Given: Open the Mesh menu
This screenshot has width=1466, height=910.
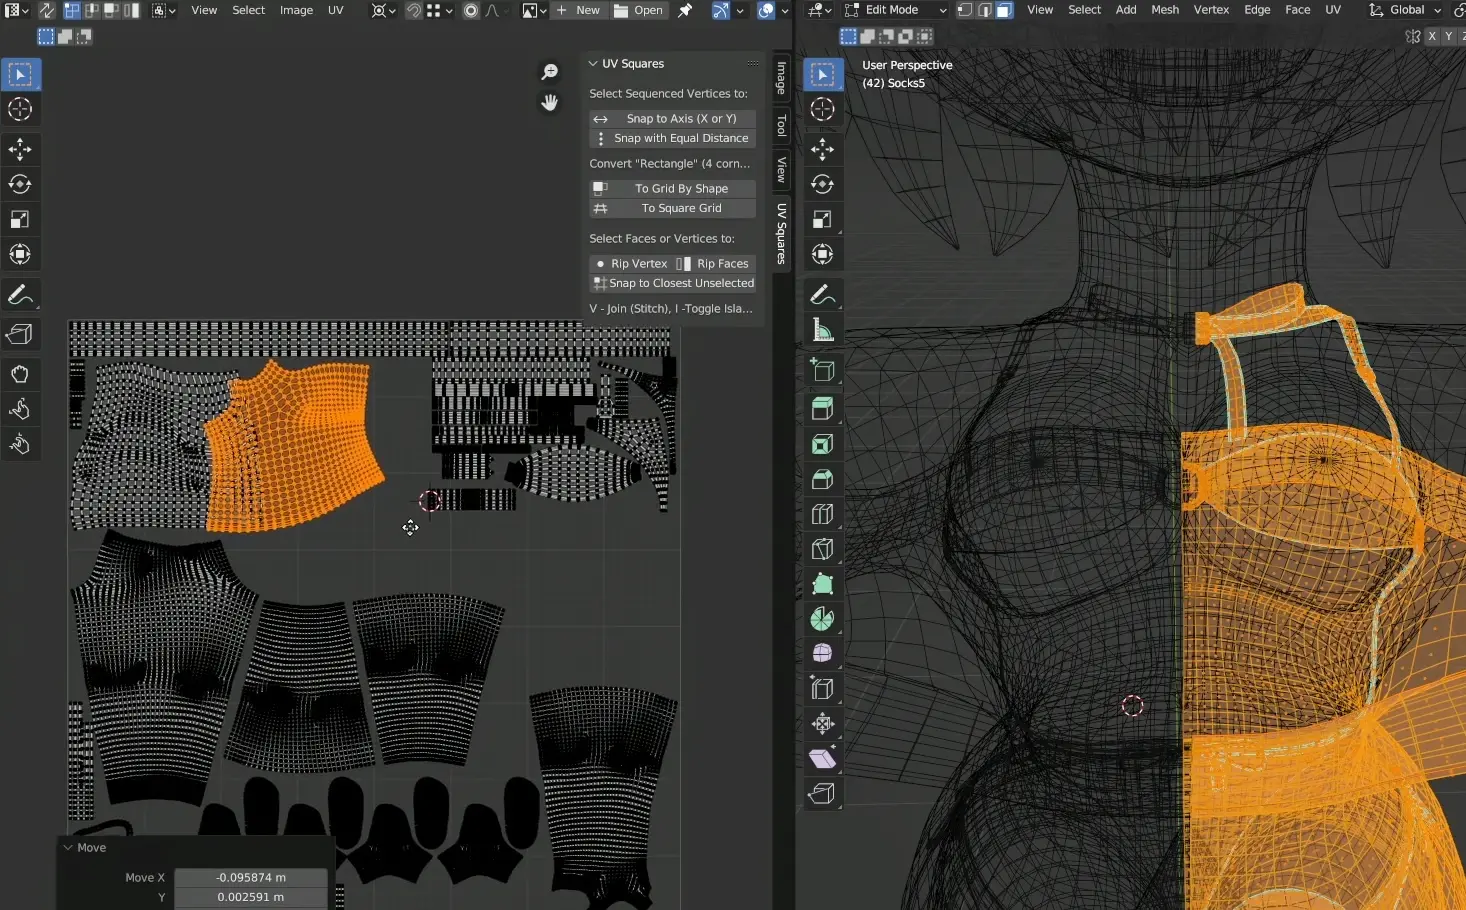Looking at the screenshot, I should point(1165,10).
